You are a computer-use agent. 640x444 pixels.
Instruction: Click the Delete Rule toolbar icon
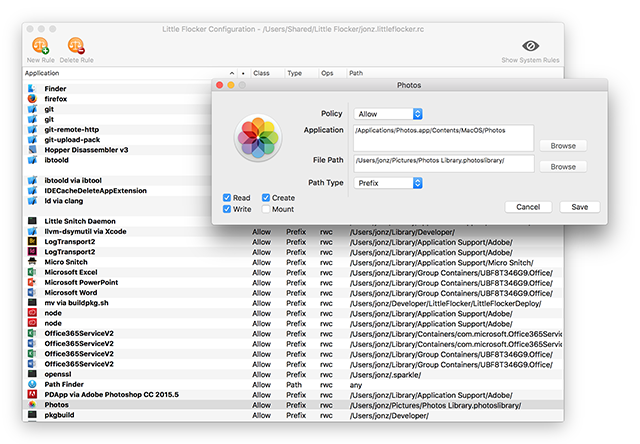pyautogui.click(x=76, y=46)
